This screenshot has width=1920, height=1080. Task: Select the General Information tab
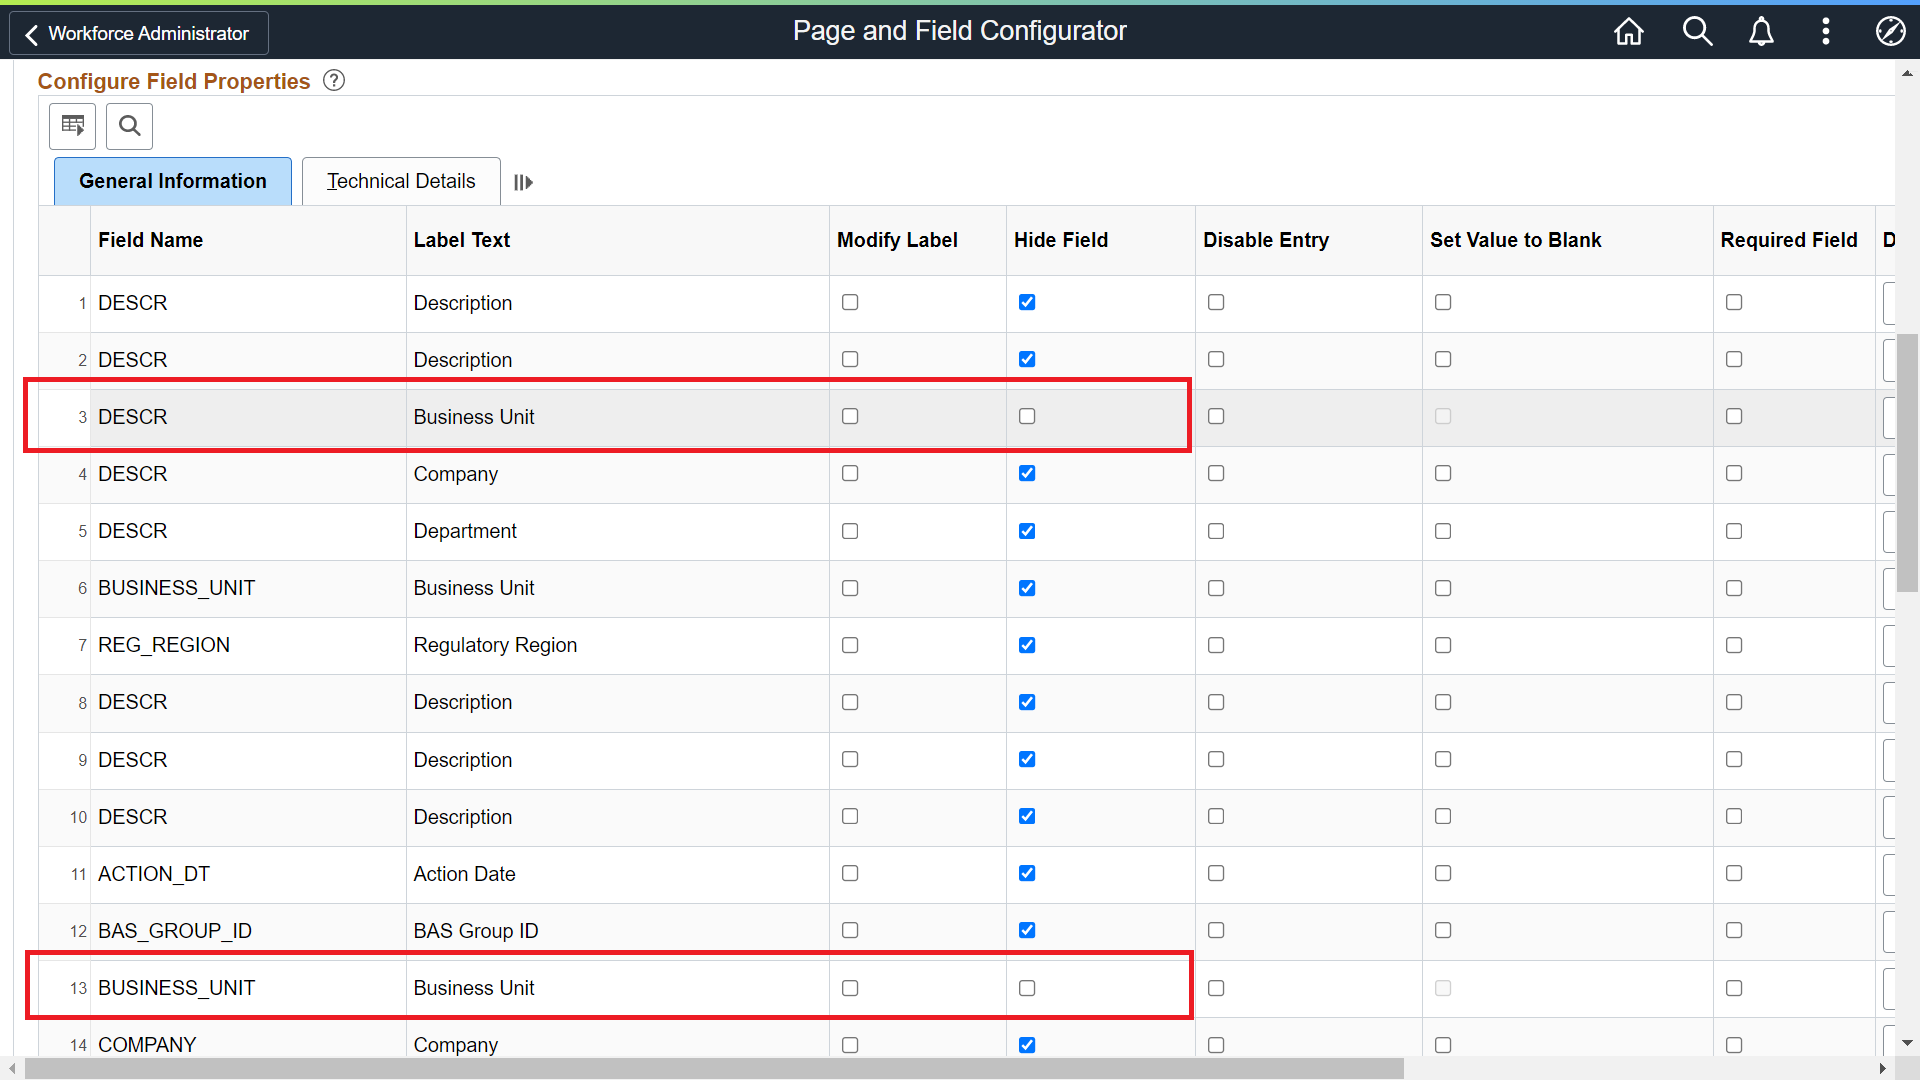[173, 181]
